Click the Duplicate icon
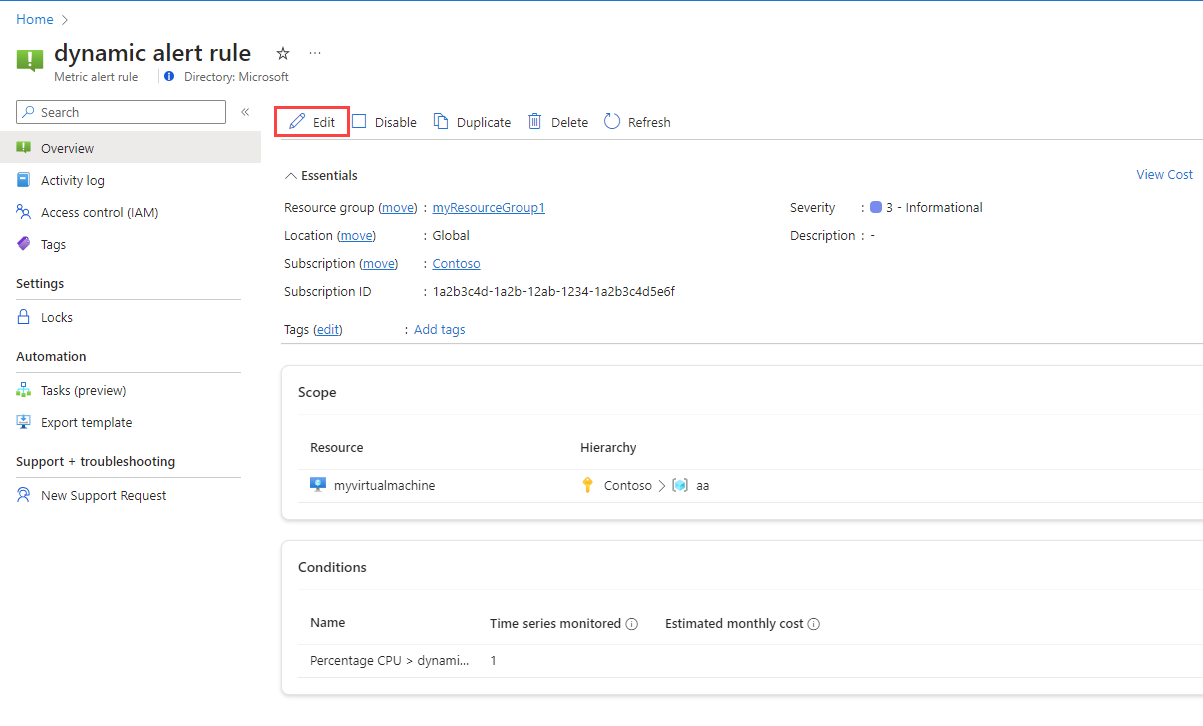 (440, 121)
